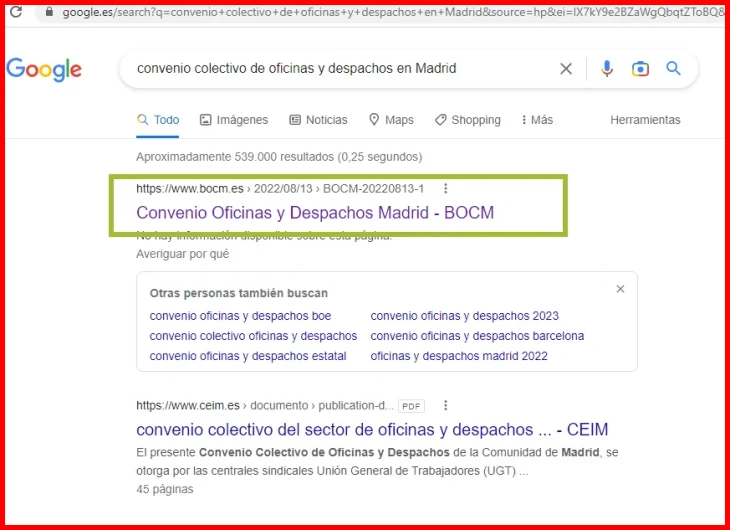
Task: Search 'convenio oficinas y despachos estatal'
Action: (248, 356)
